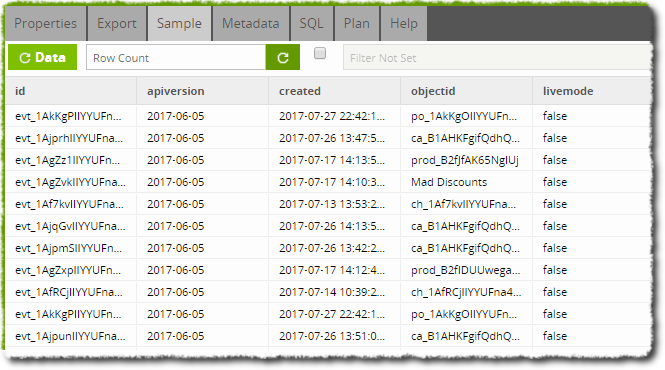The height and width of the screenshot is (370, 665).
Task: Open the Plan tab
Action: pos(357,23)
